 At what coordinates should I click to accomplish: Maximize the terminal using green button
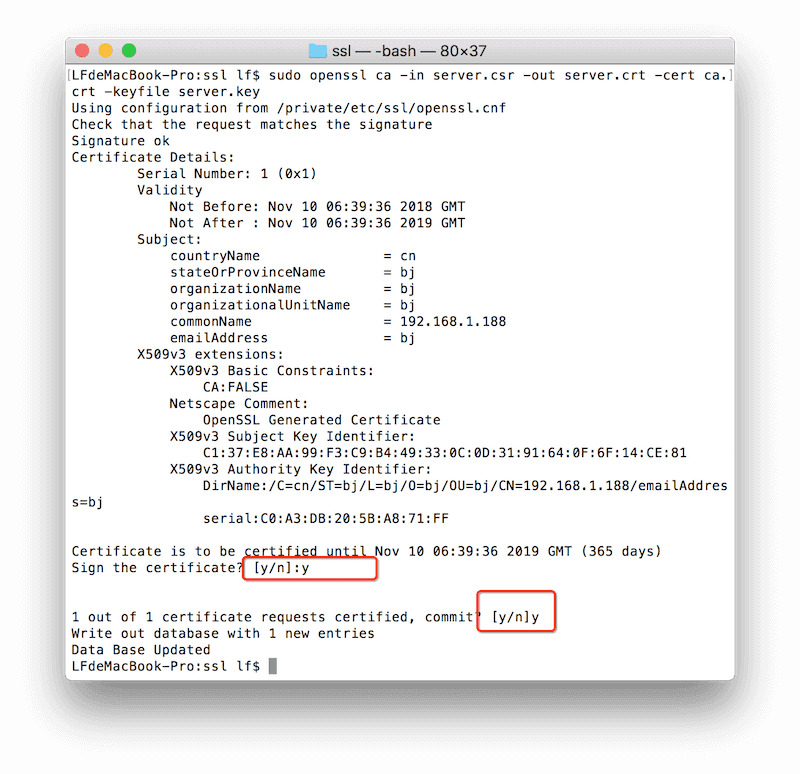click(x=129, y=51)
